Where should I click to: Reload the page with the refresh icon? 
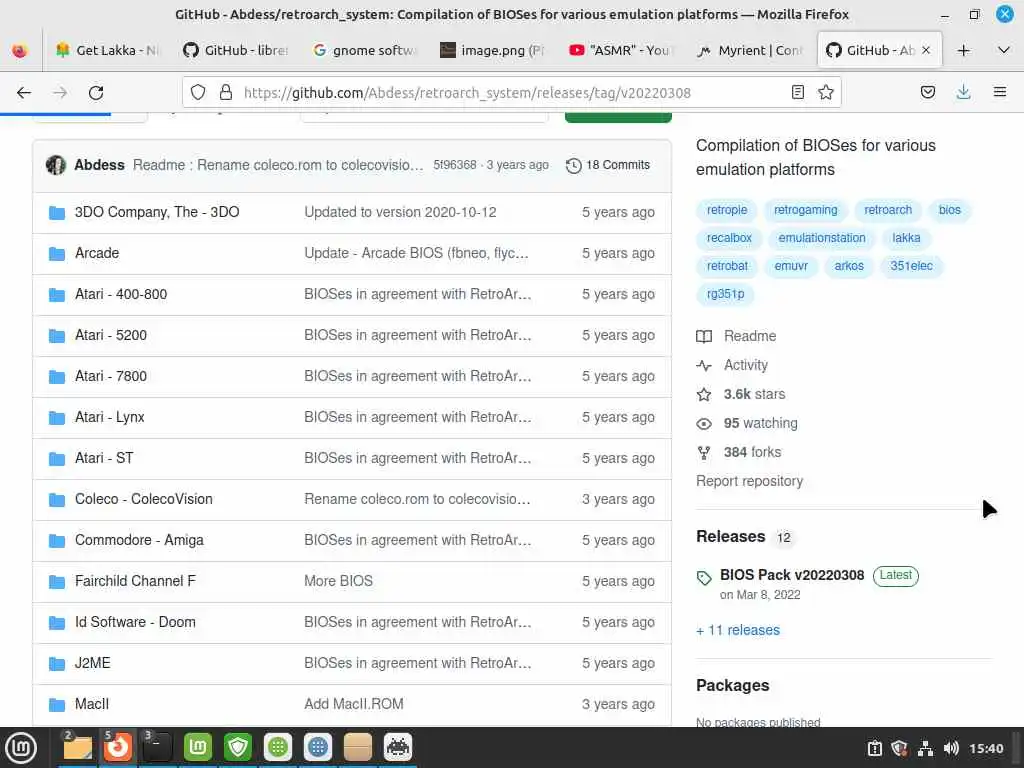tap(96, 93)
